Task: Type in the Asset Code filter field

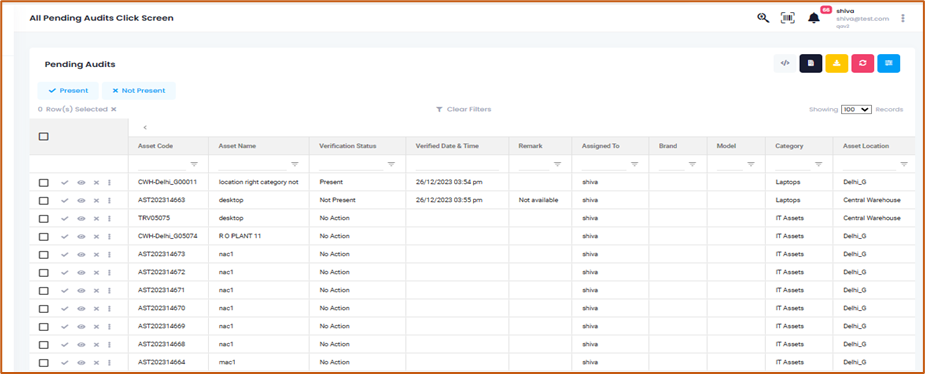Action: click(x=162, y=164)
